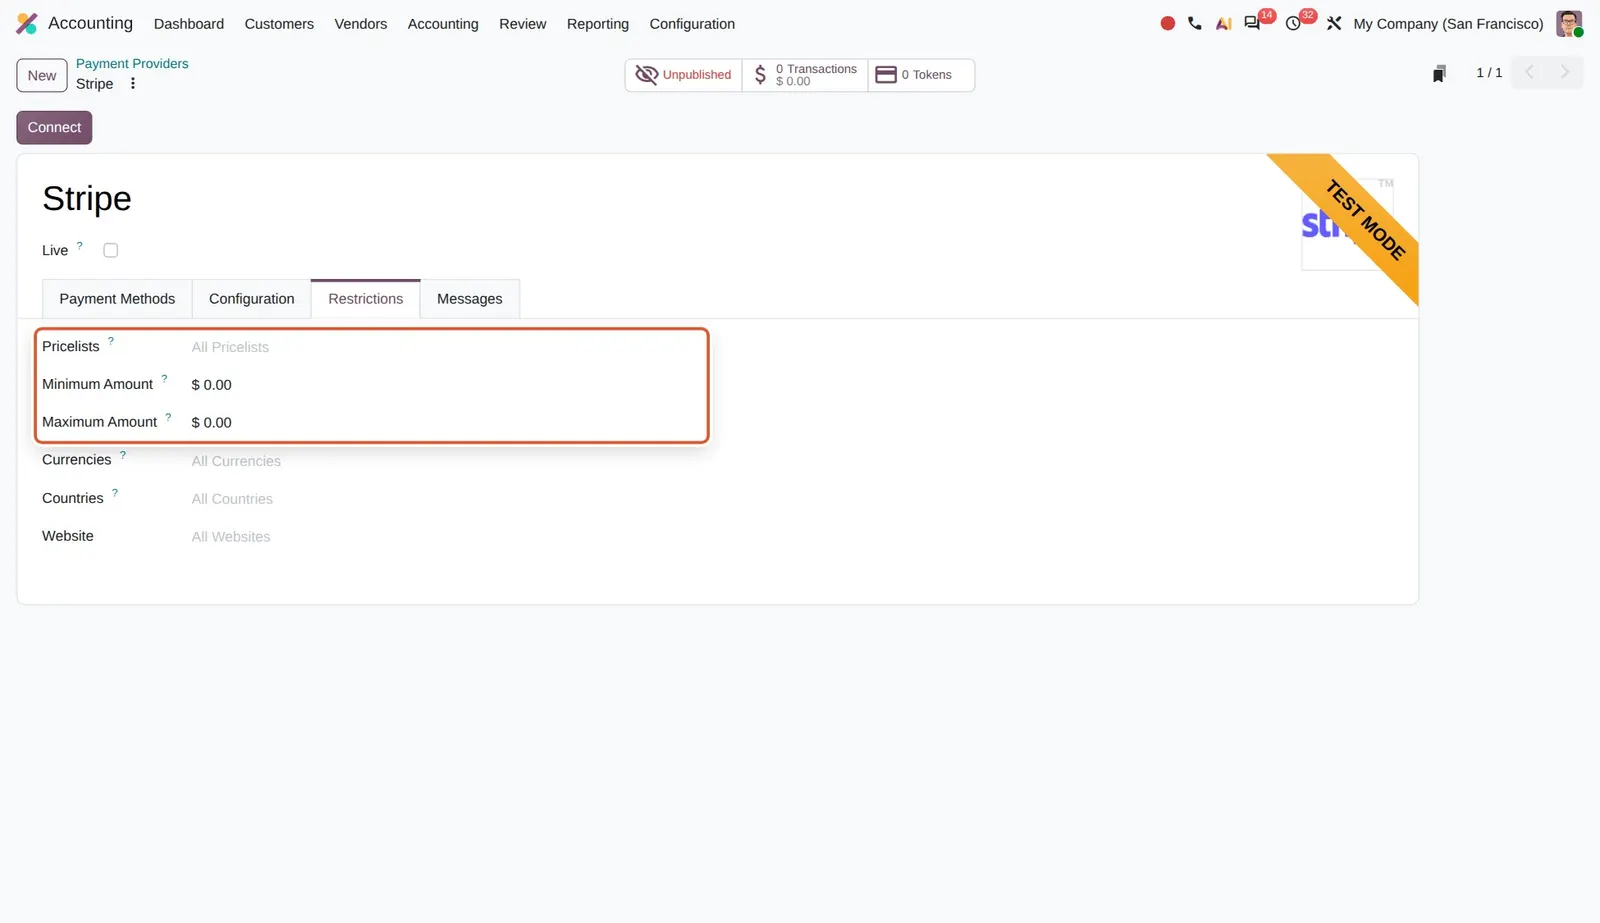Show help tooltip for Pricelists
The width and height of the screenshot is (1600, 923).
111,341
